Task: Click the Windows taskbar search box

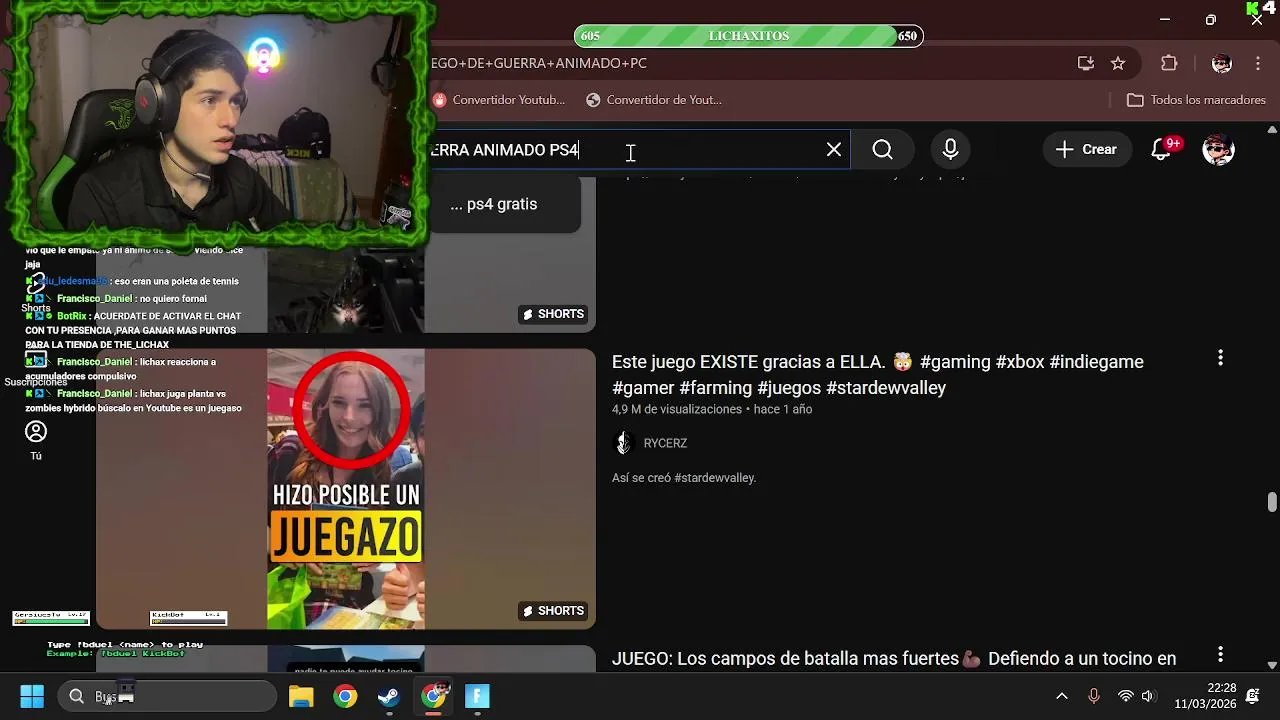Action: point(166,696)
